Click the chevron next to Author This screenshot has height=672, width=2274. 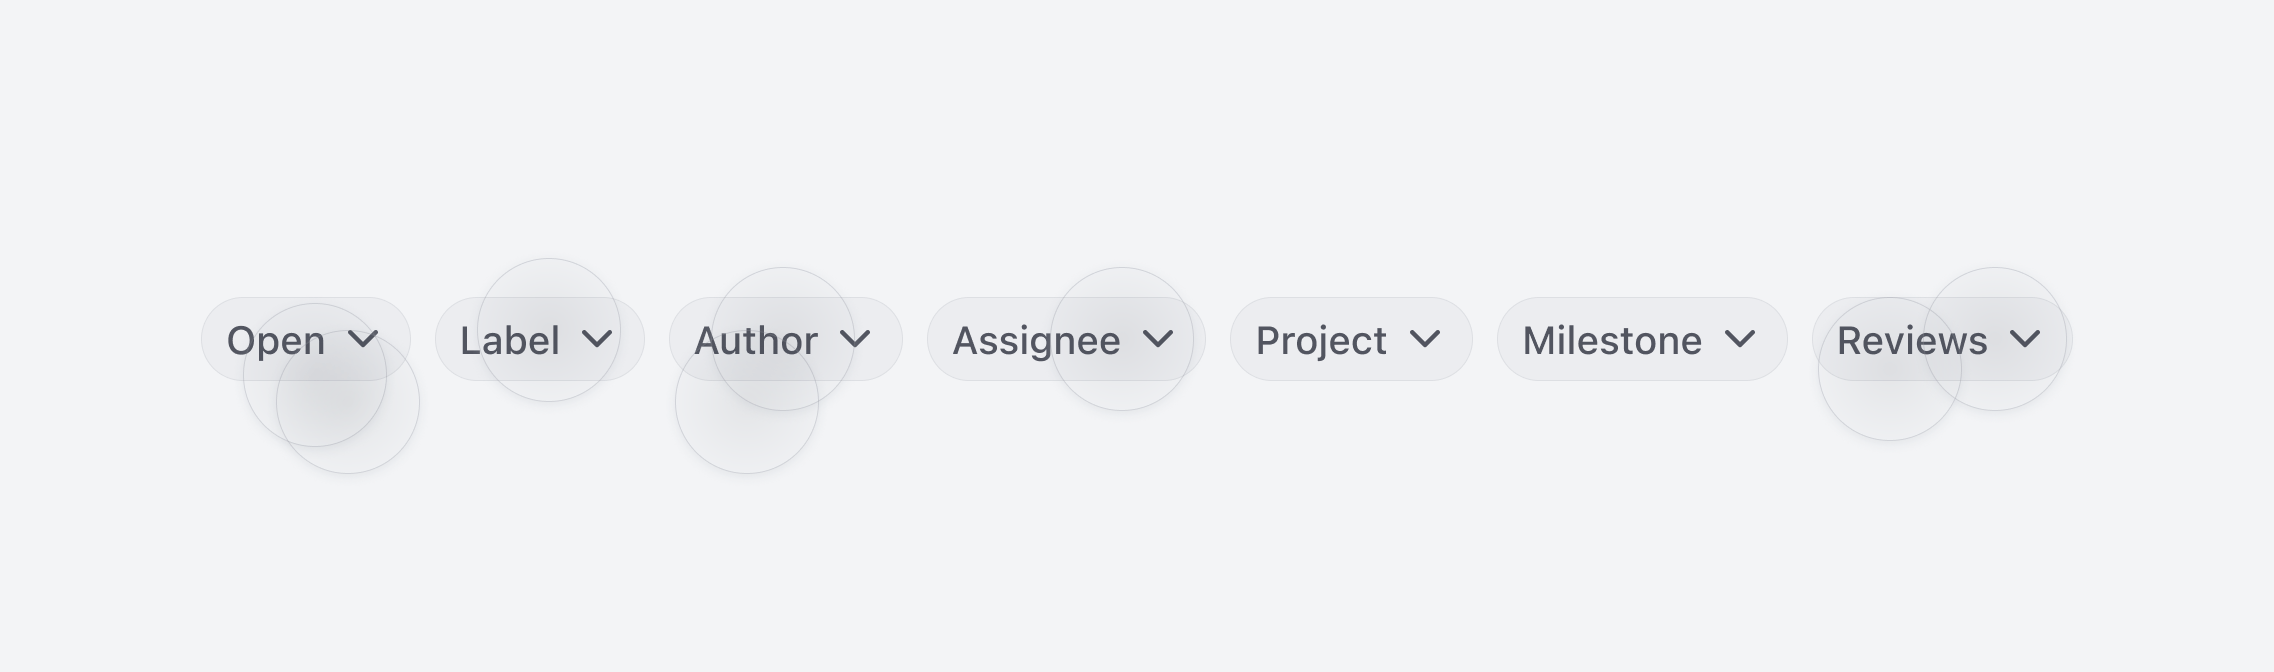[x=855, y=340]
